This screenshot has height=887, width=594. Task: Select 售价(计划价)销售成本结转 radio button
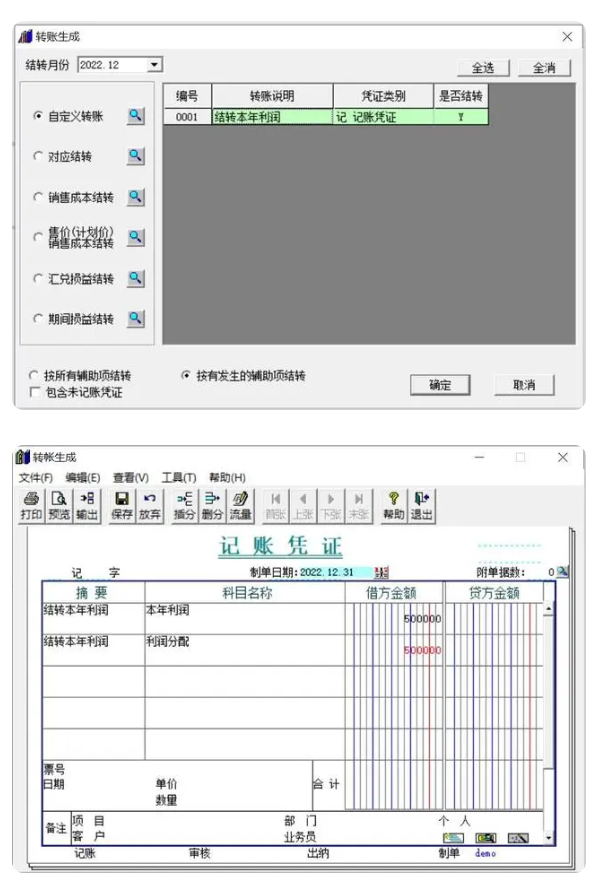tap(38, 237)
